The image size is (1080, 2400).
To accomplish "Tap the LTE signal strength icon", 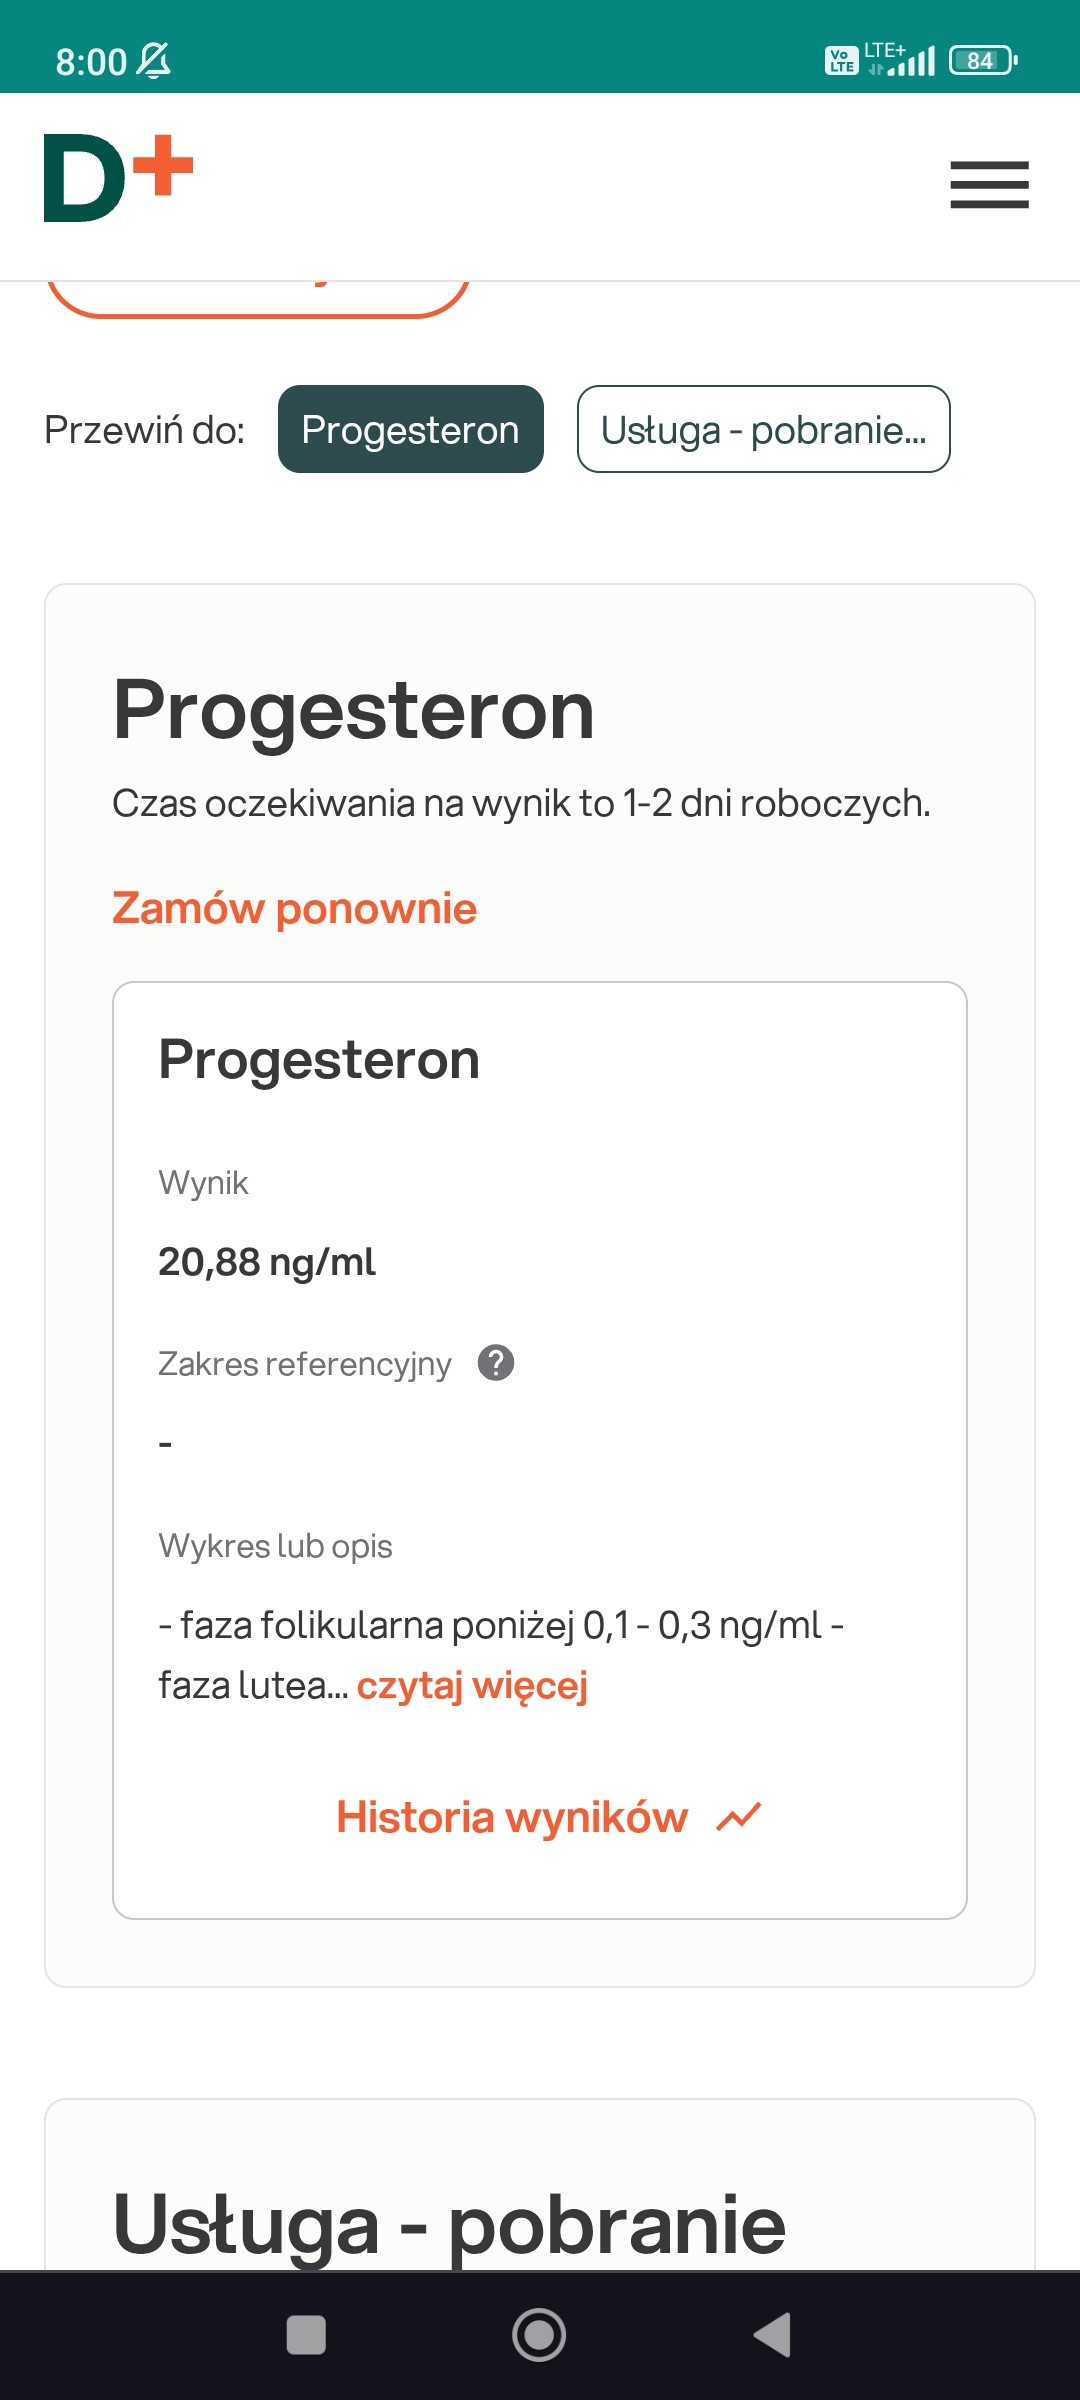I will pyautogui.click(x=902, y=61).
